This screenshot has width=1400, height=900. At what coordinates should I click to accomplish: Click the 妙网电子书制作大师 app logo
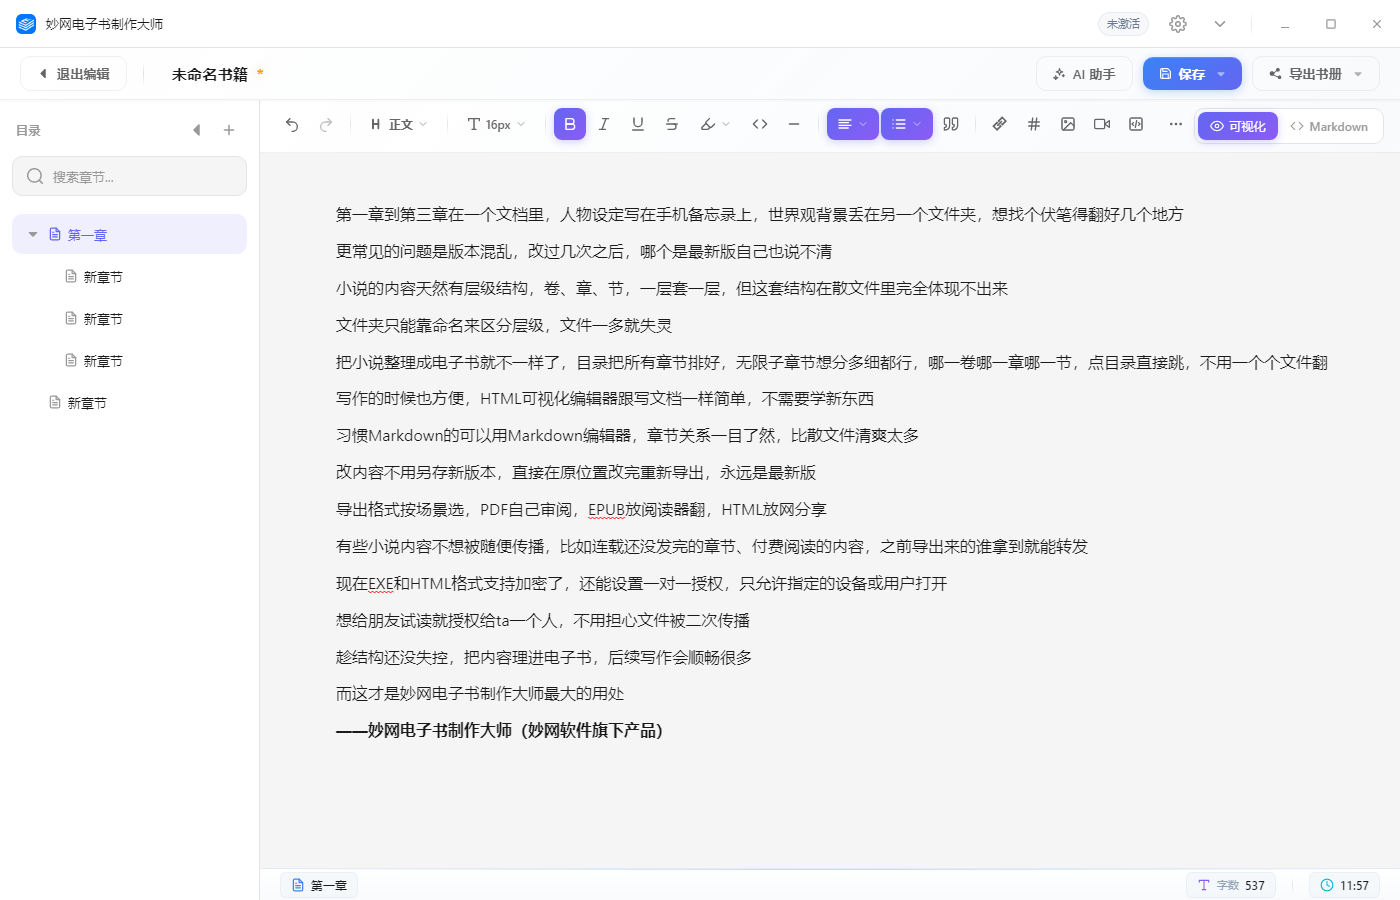[x=26, y=24]
